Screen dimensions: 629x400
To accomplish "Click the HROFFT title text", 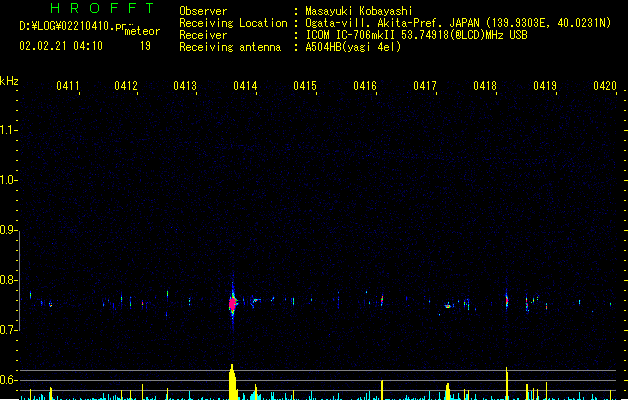I will point(102,8).
